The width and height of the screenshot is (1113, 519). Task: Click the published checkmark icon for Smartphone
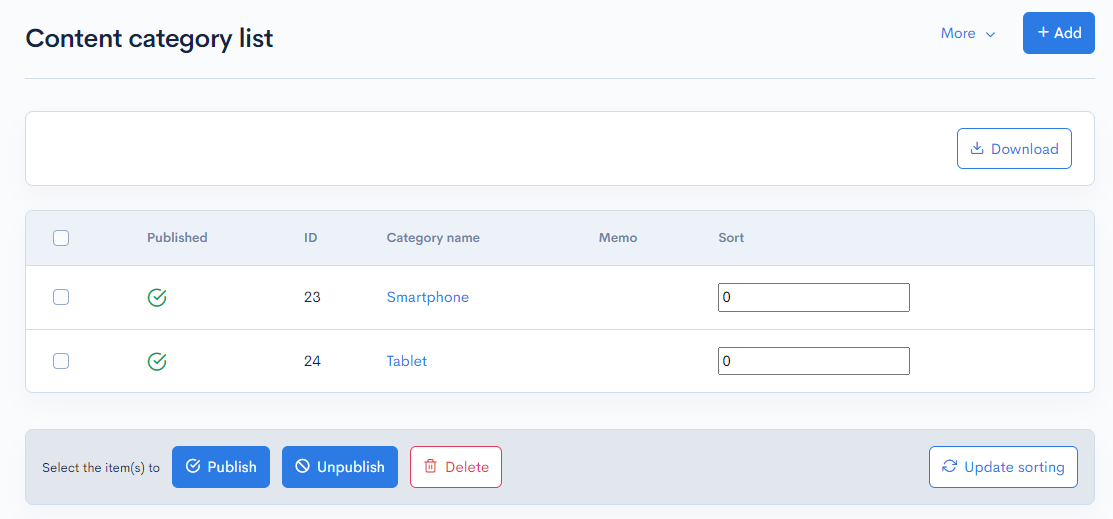(x=157, y=297)
